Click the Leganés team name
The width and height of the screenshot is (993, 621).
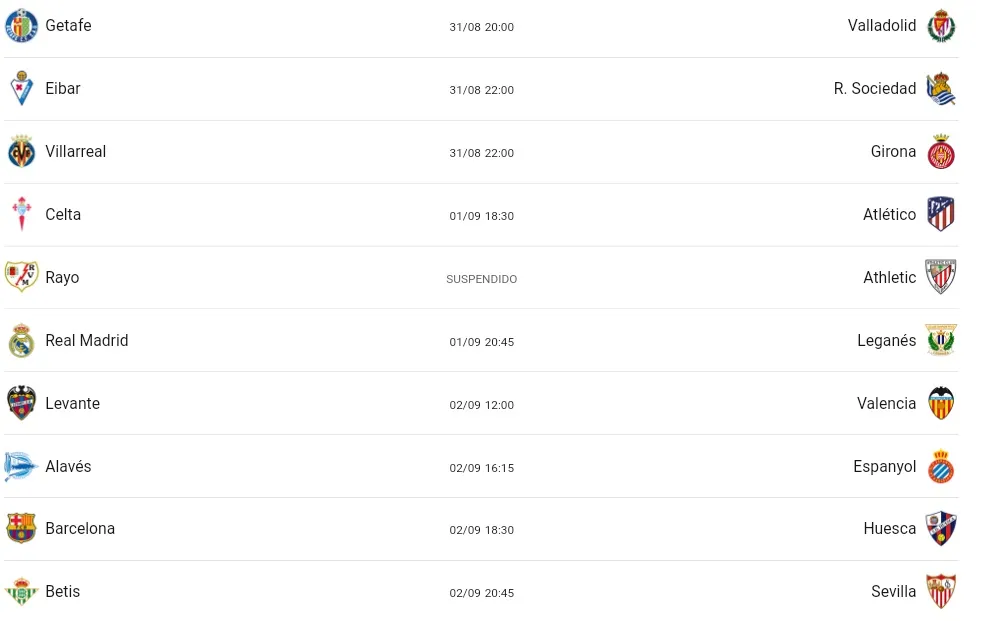coord(886,341)
